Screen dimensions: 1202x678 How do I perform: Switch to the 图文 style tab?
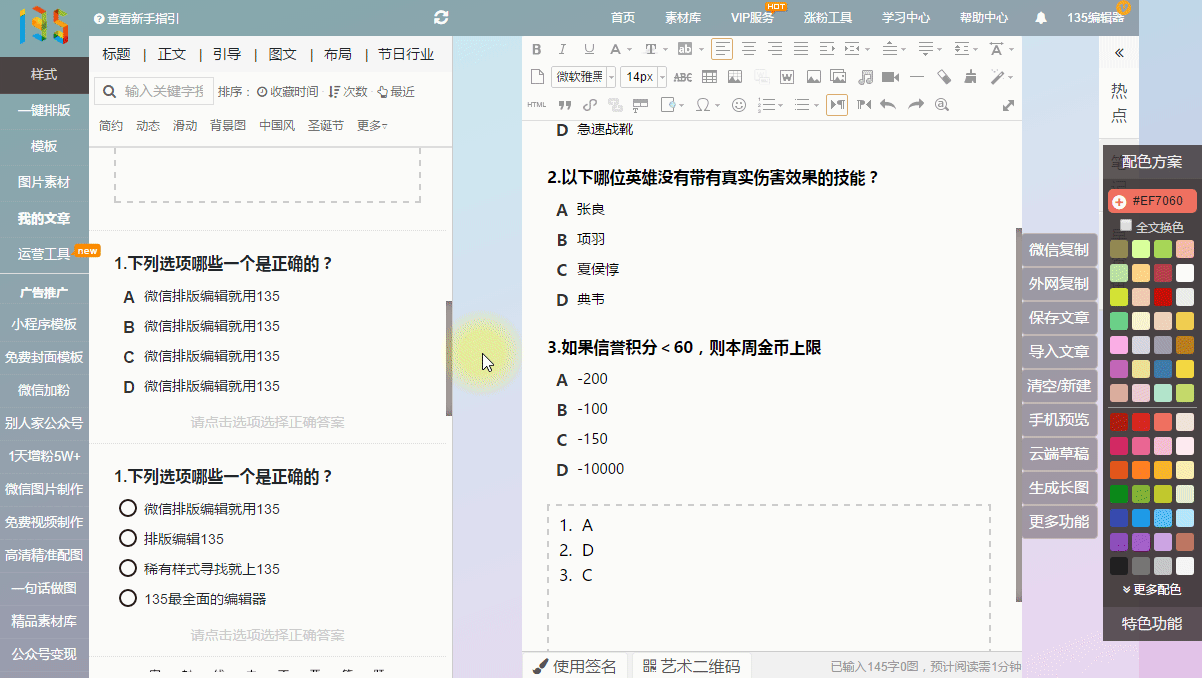pos(283,54)
